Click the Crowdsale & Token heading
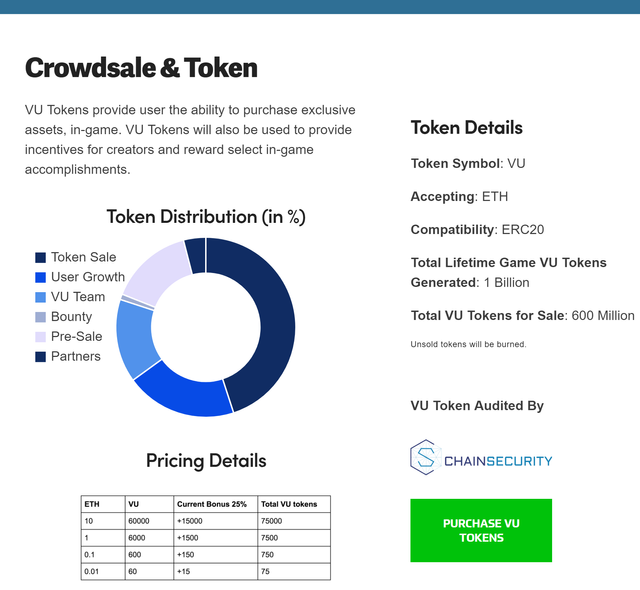 coord(141,68)
